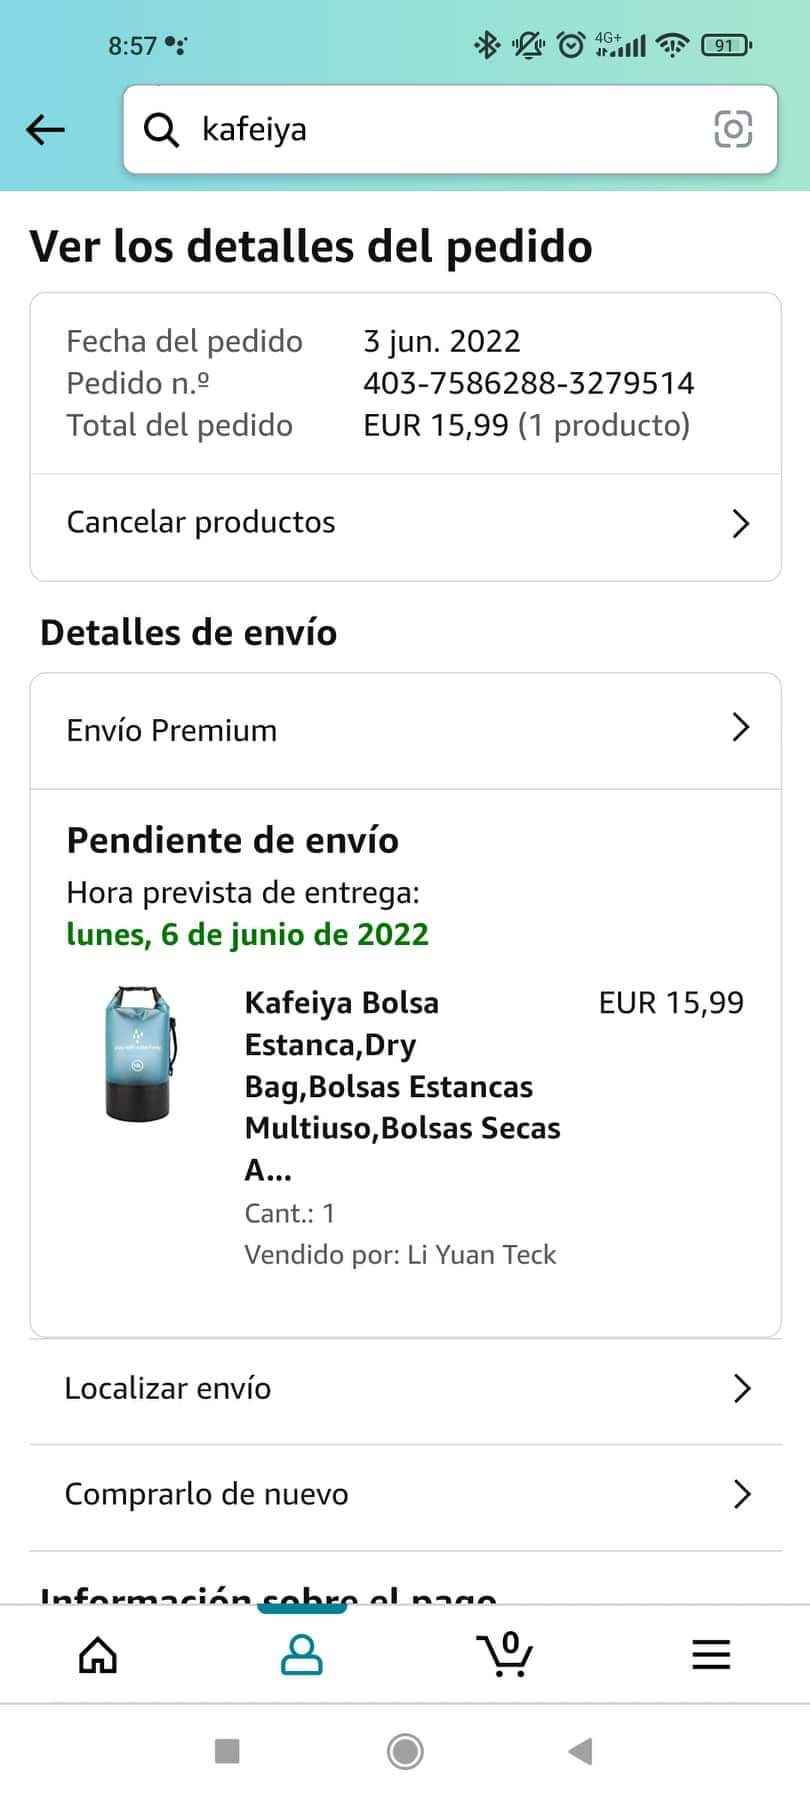
Task: Open camera scan search icon
Action: (733, 129)
